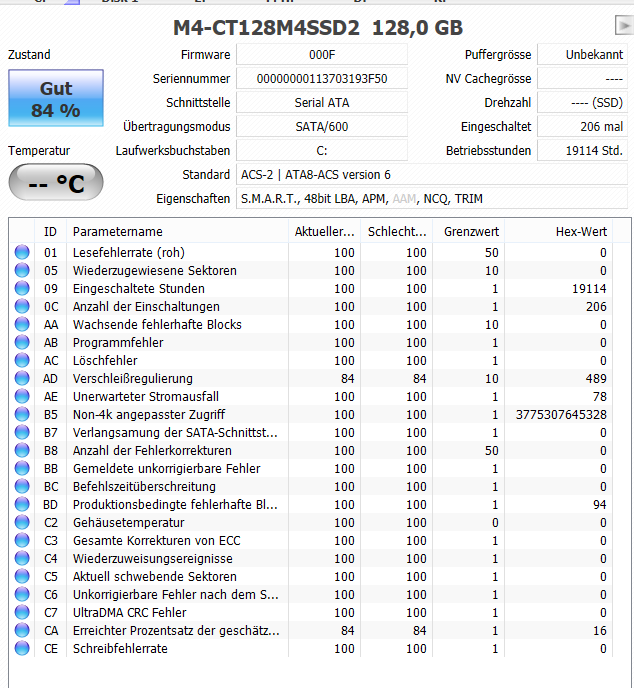Click hex value 78 in Unerwarteter Stromausfall row
The width and height of the screenshot is (634, 688).
[599, 397]
